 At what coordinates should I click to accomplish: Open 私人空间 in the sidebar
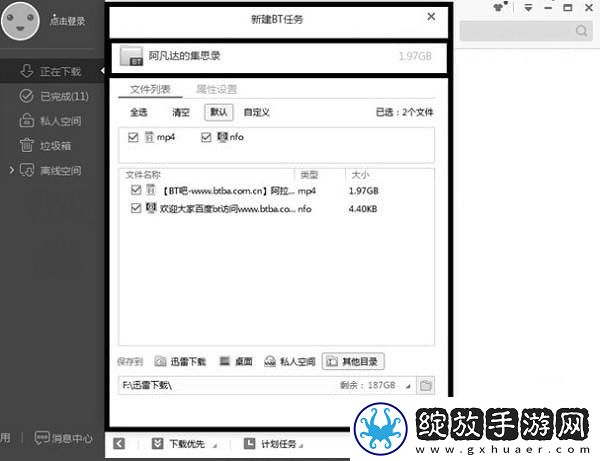point(50,121)
